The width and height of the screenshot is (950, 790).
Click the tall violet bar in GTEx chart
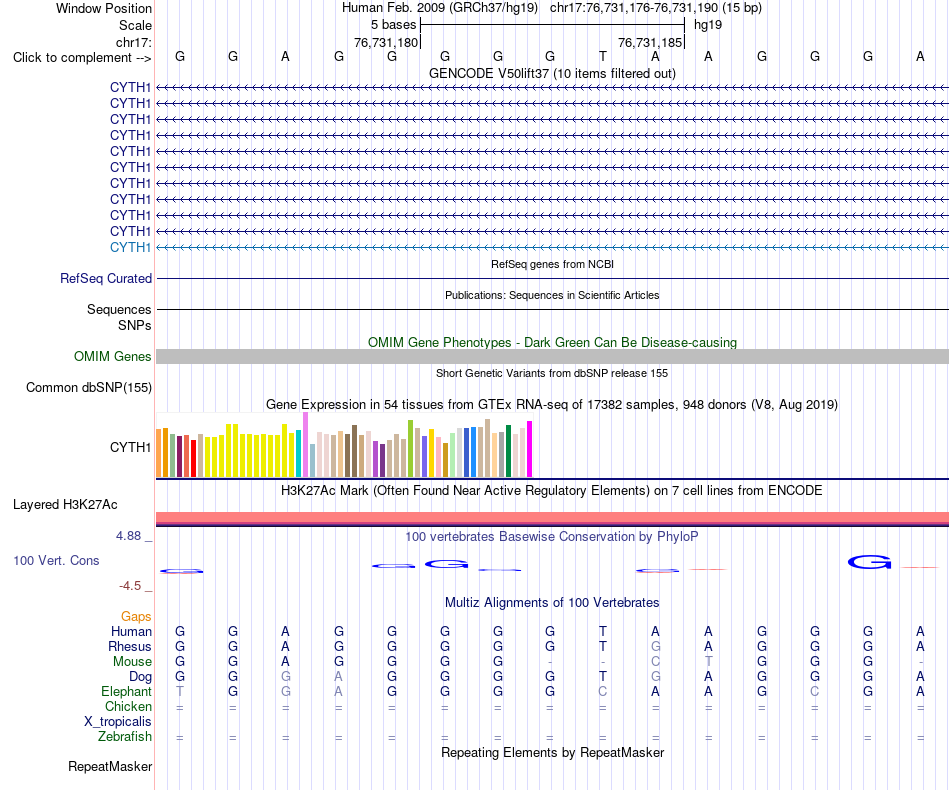click(x=305, y=445)
